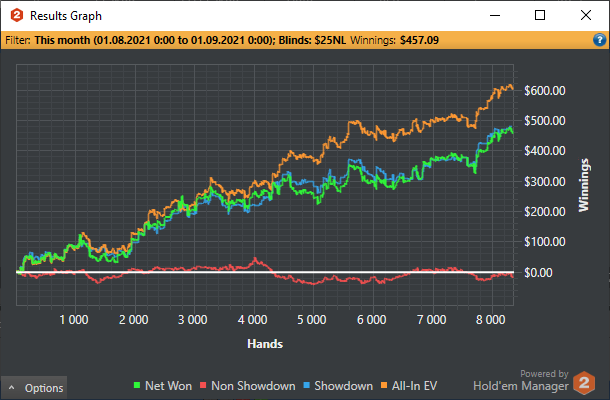Viewport: 610px width, 400px height.
Task: Expand the Options panel
Action: (x=34, y=388)
